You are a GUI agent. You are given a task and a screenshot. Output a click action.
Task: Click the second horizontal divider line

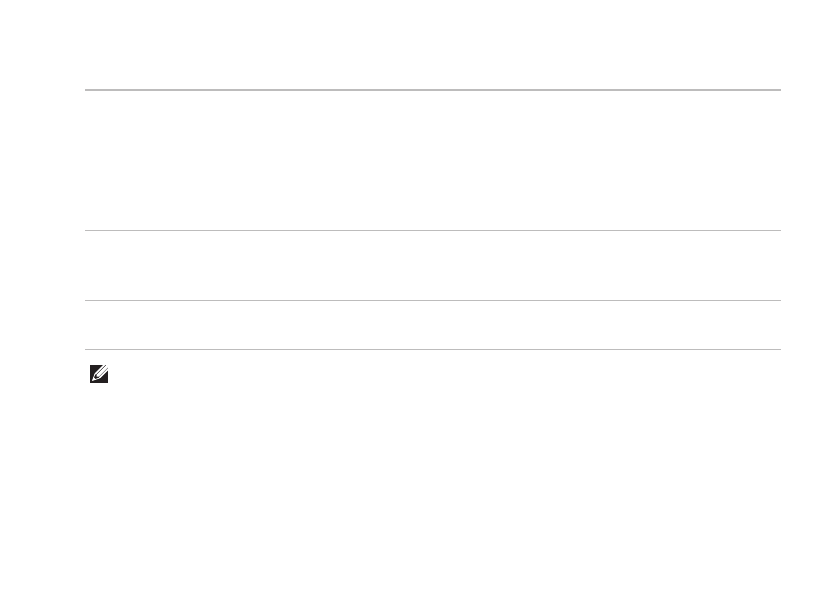pyautogui.click(x=431, y=232)
